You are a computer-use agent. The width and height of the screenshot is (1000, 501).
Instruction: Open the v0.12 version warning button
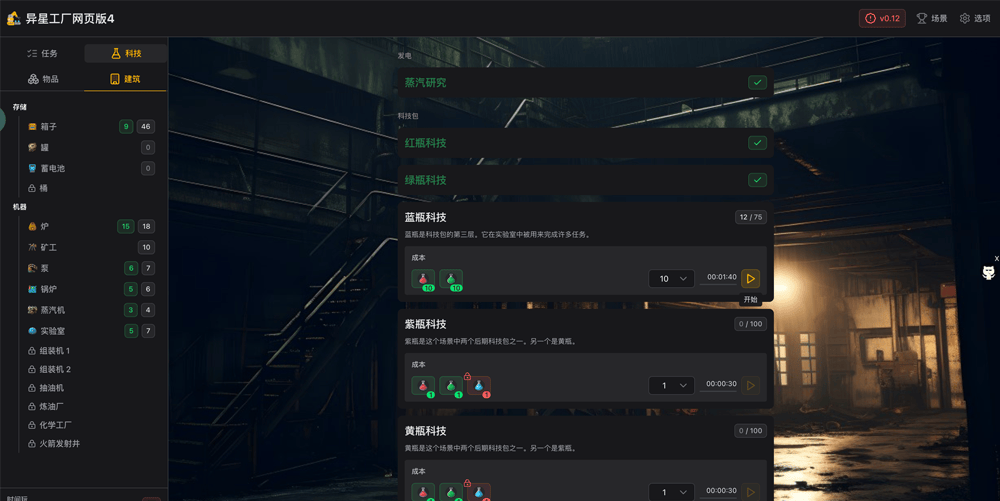pos(882,18)
